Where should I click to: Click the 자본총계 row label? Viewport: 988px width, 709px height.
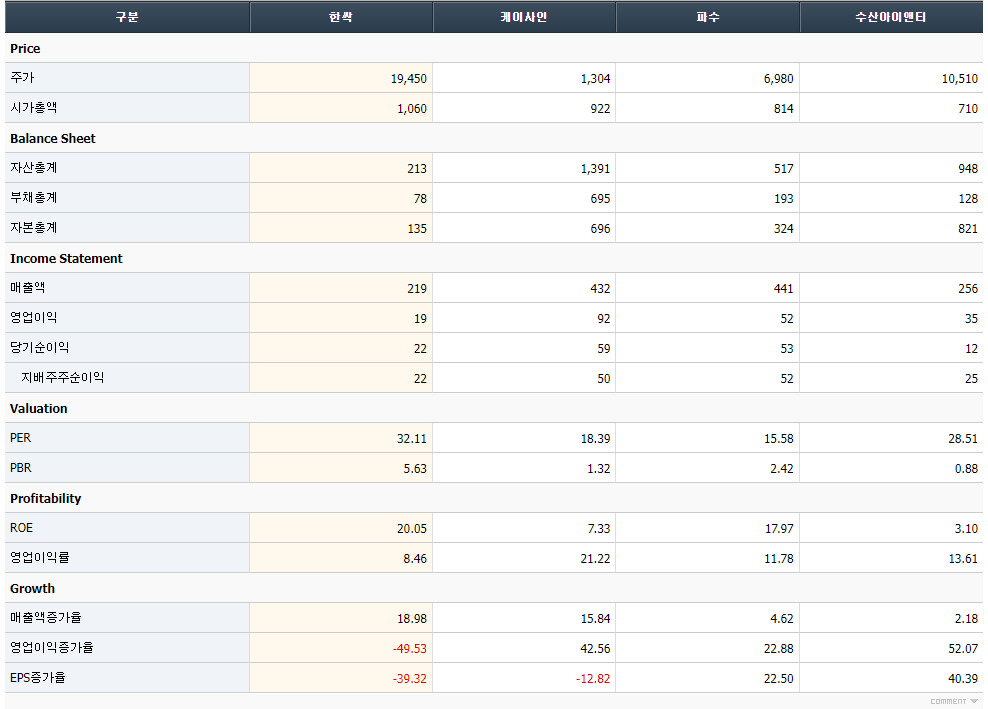tap(33, 228)
